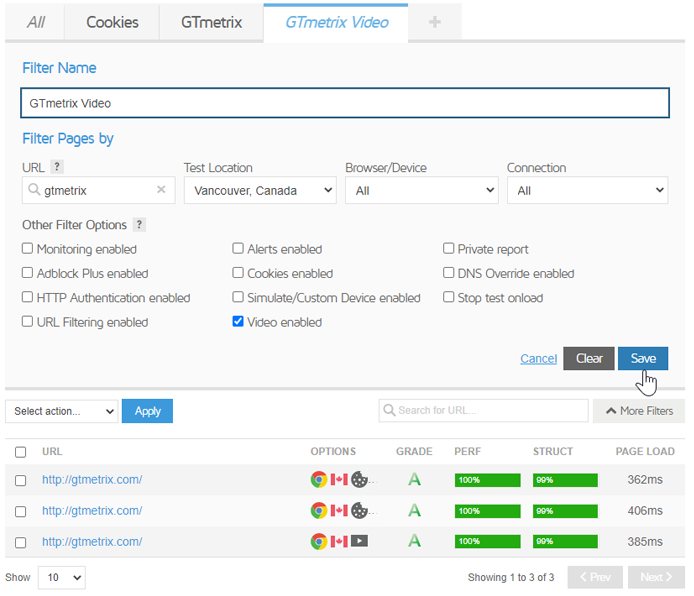The image size is (694, 596).
Task: Click the Chrome icon in the 406ms row
Action: click(x=319, y=510)
